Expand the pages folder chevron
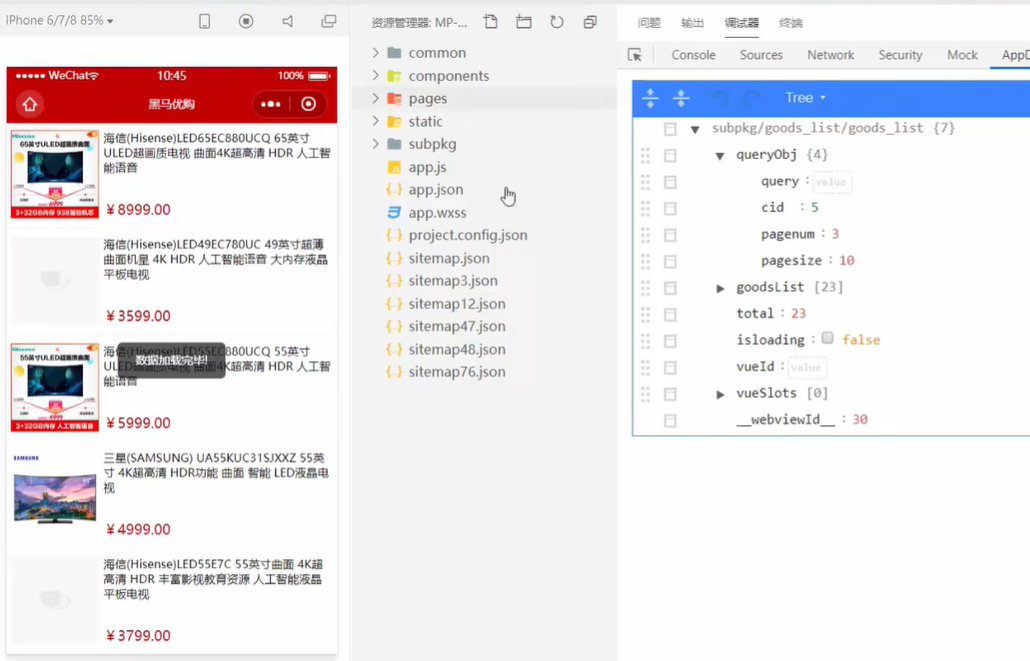Image resolution: width=1030 pixels, height=661 pixels. click(375, 99)
